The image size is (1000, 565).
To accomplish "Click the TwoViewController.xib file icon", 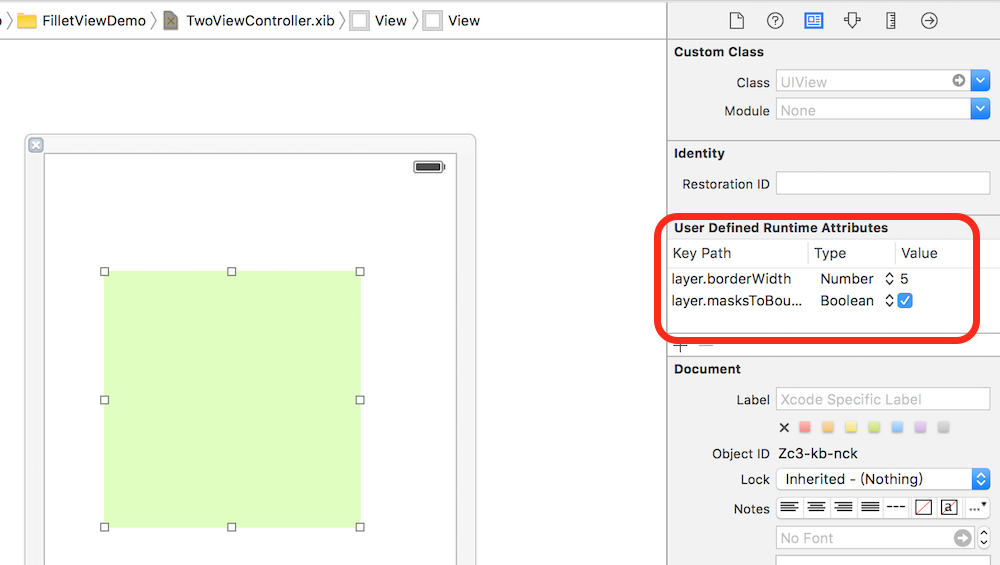I will [x=170, y=20].
